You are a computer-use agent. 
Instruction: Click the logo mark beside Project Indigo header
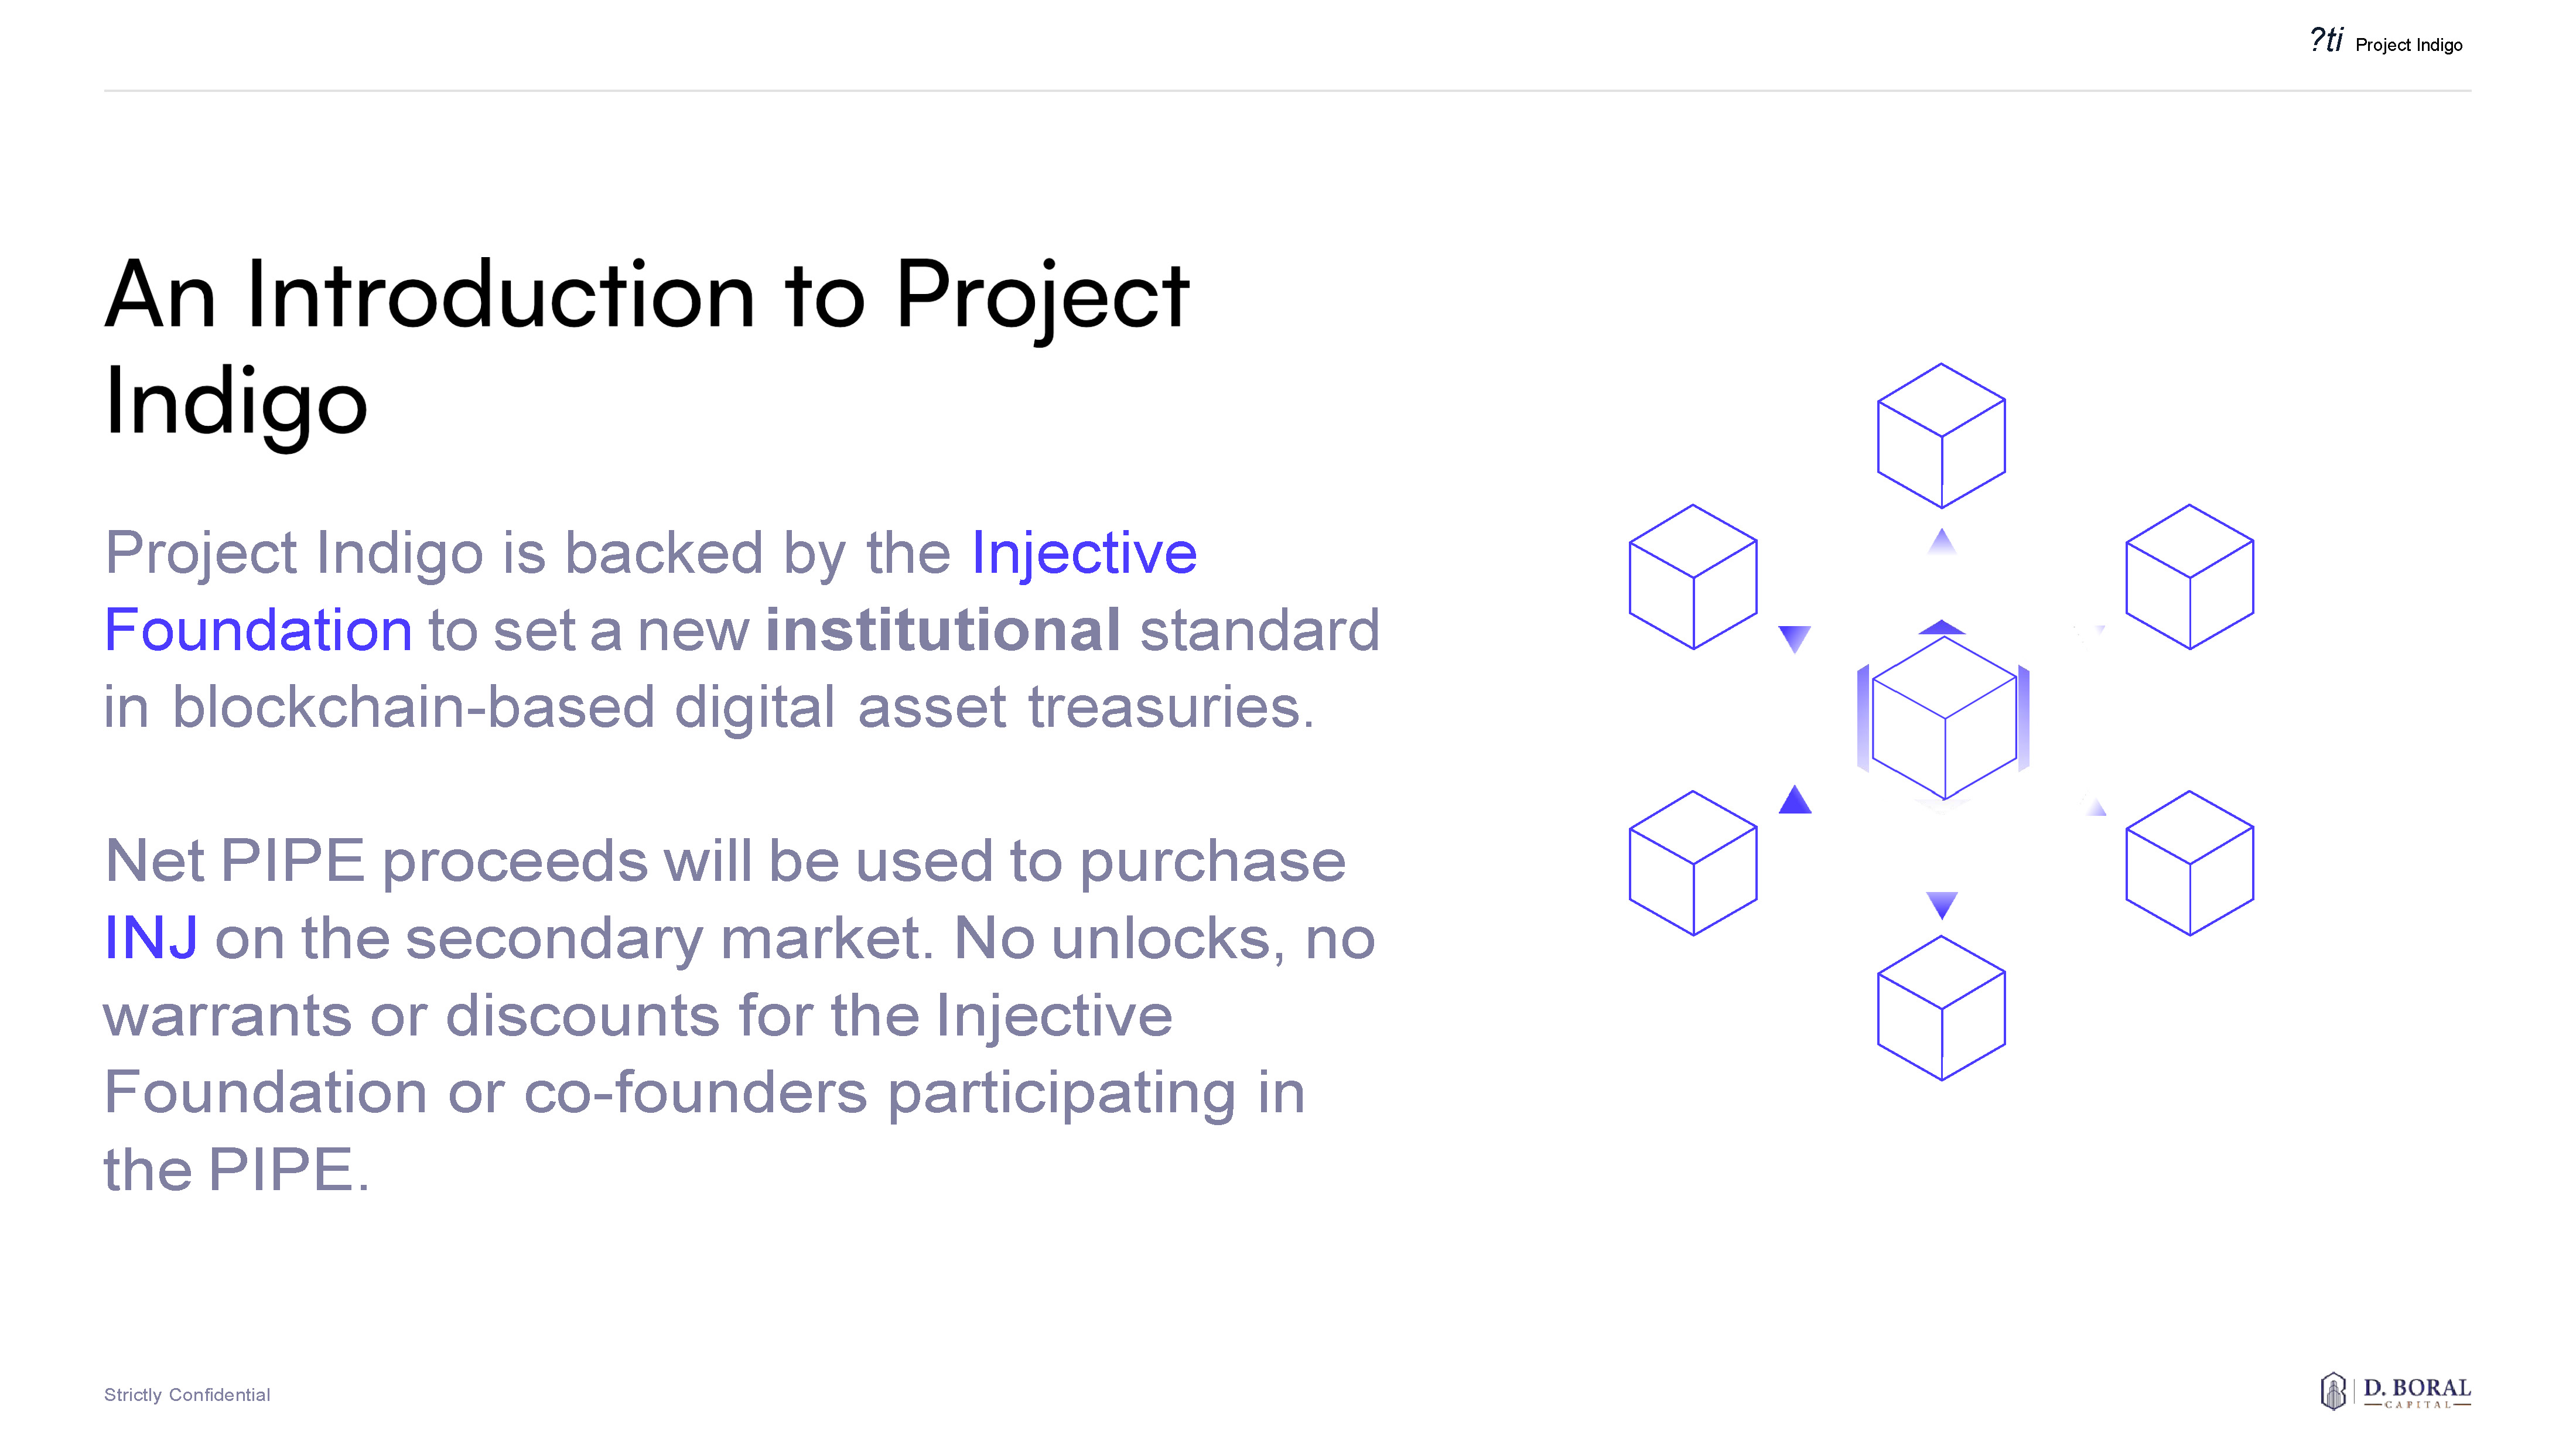coord(2326,41)
